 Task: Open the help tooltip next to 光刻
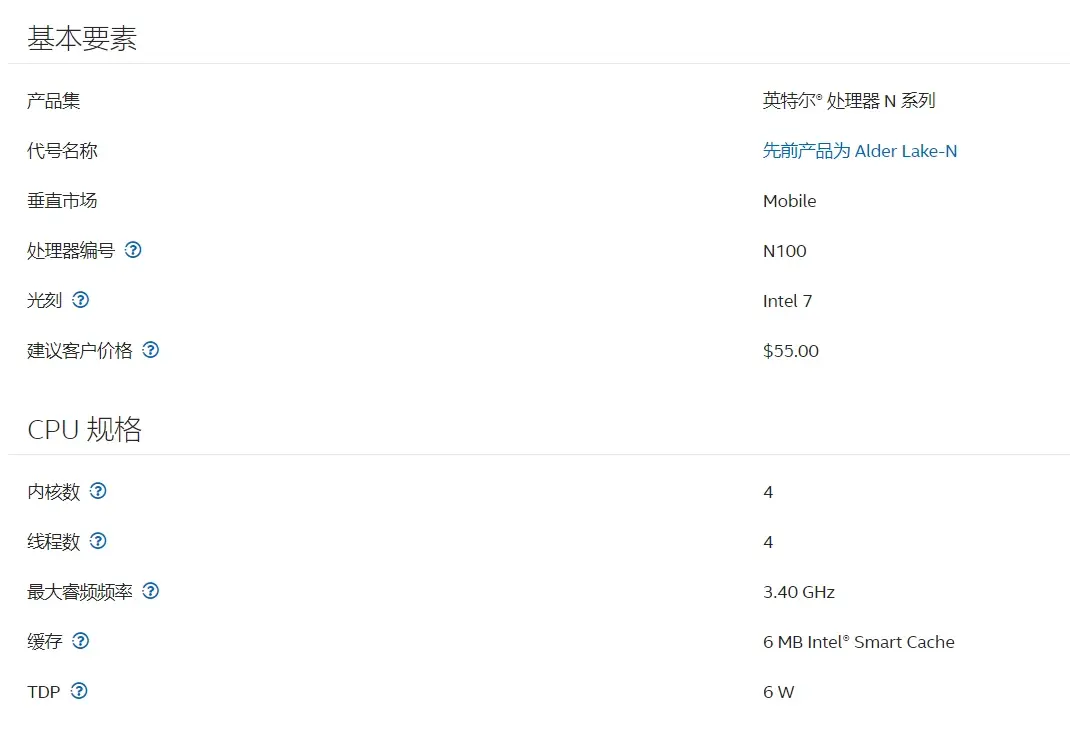coord(81,300)
